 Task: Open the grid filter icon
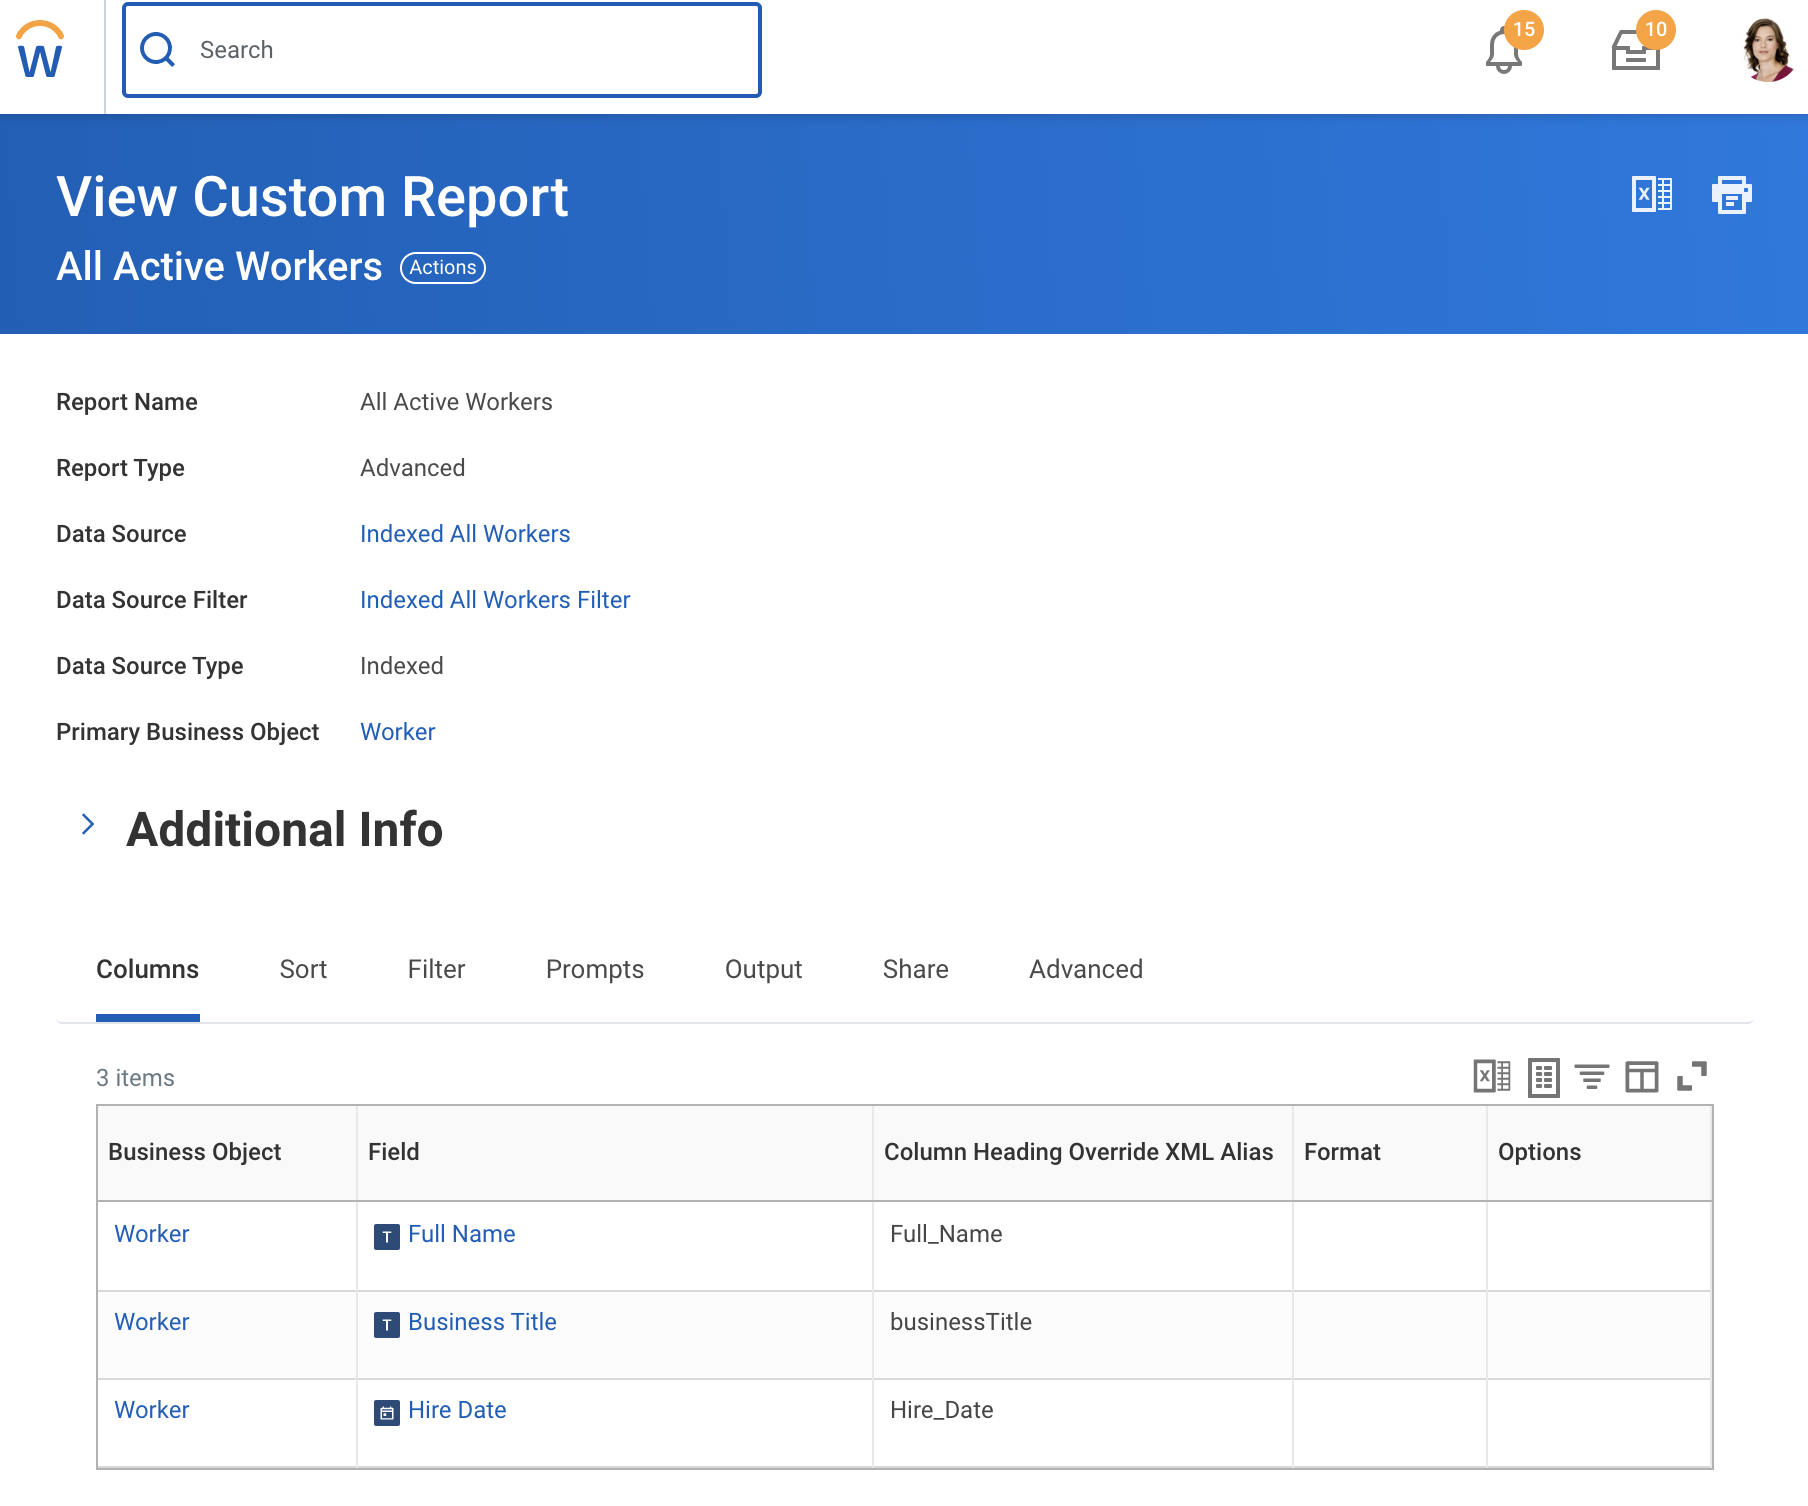[1594, 1078]
